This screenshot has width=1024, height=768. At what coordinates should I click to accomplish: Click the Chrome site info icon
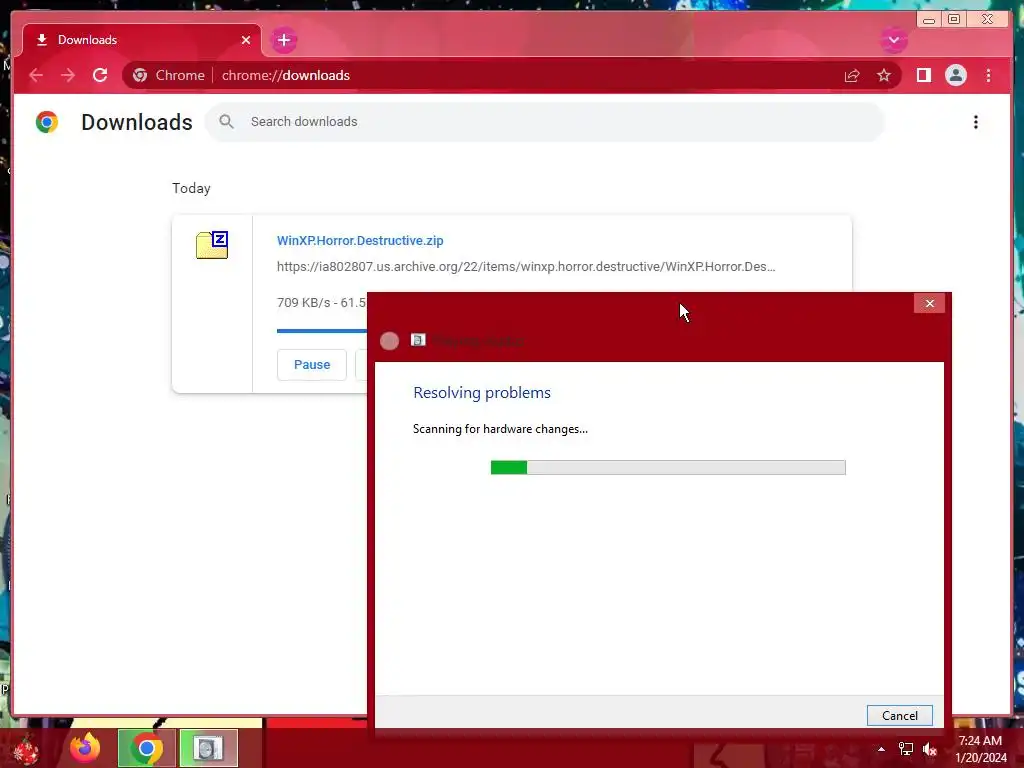point(140,75)
